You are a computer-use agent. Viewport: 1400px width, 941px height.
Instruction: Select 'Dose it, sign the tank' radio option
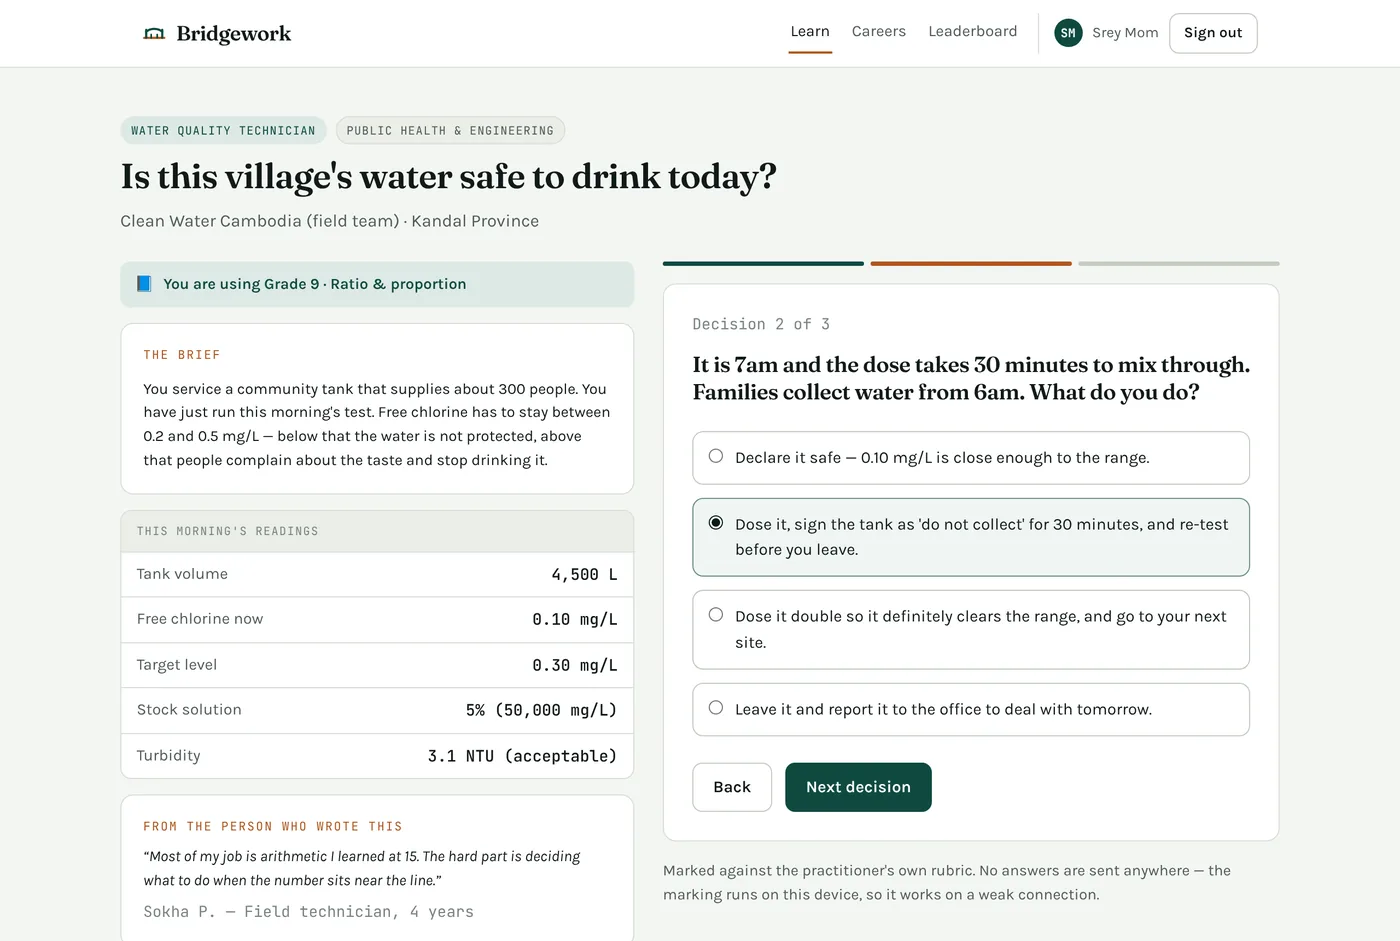[x=716, y=523]
